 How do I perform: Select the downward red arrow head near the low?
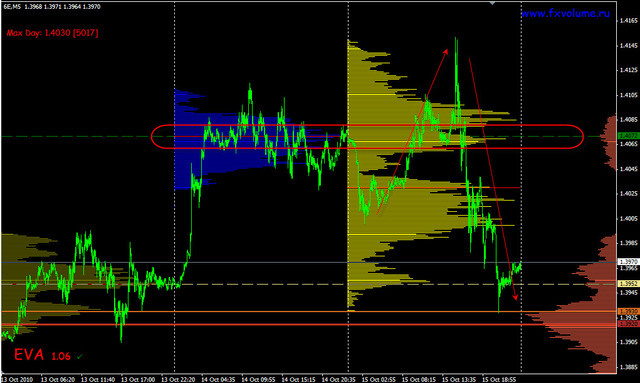[x=516, y=296]
